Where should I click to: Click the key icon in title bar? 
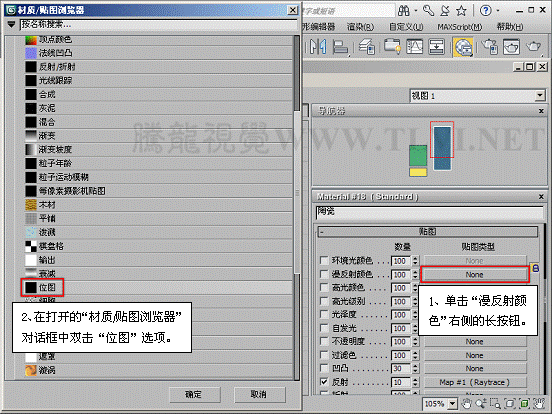click(428, 11)
